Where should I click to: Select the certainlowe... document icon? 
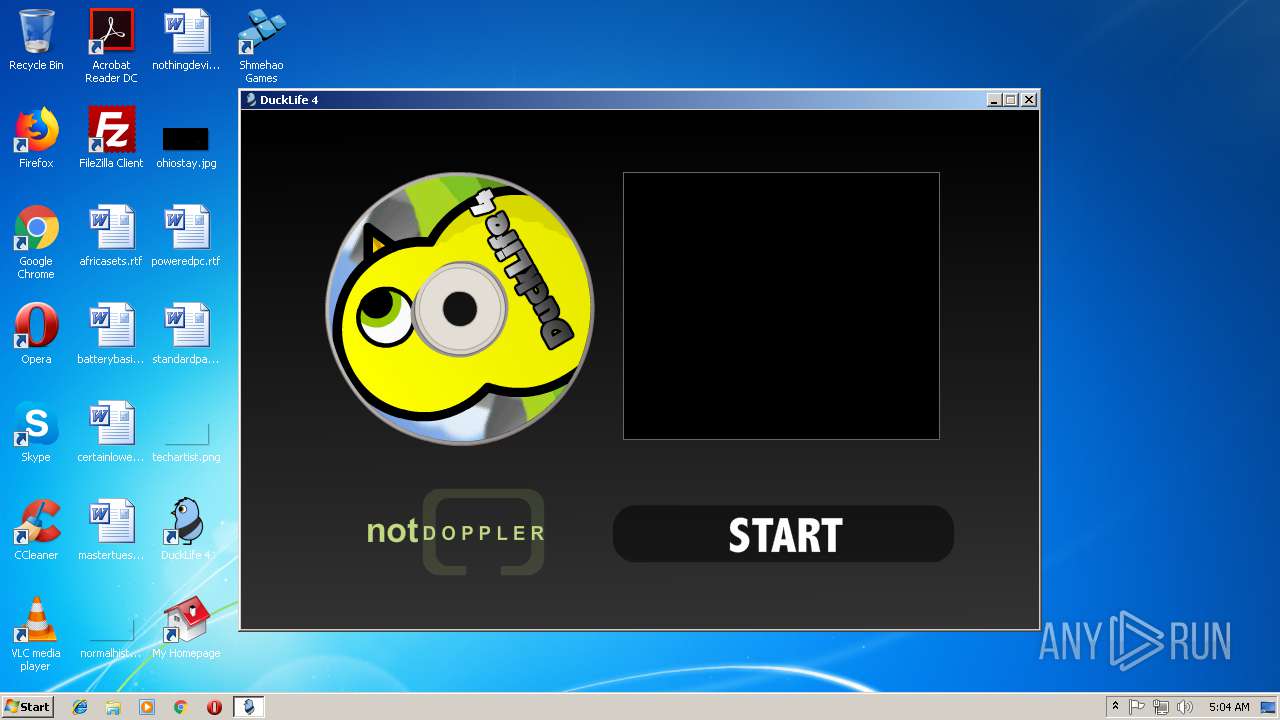click(x=111, y=432)
